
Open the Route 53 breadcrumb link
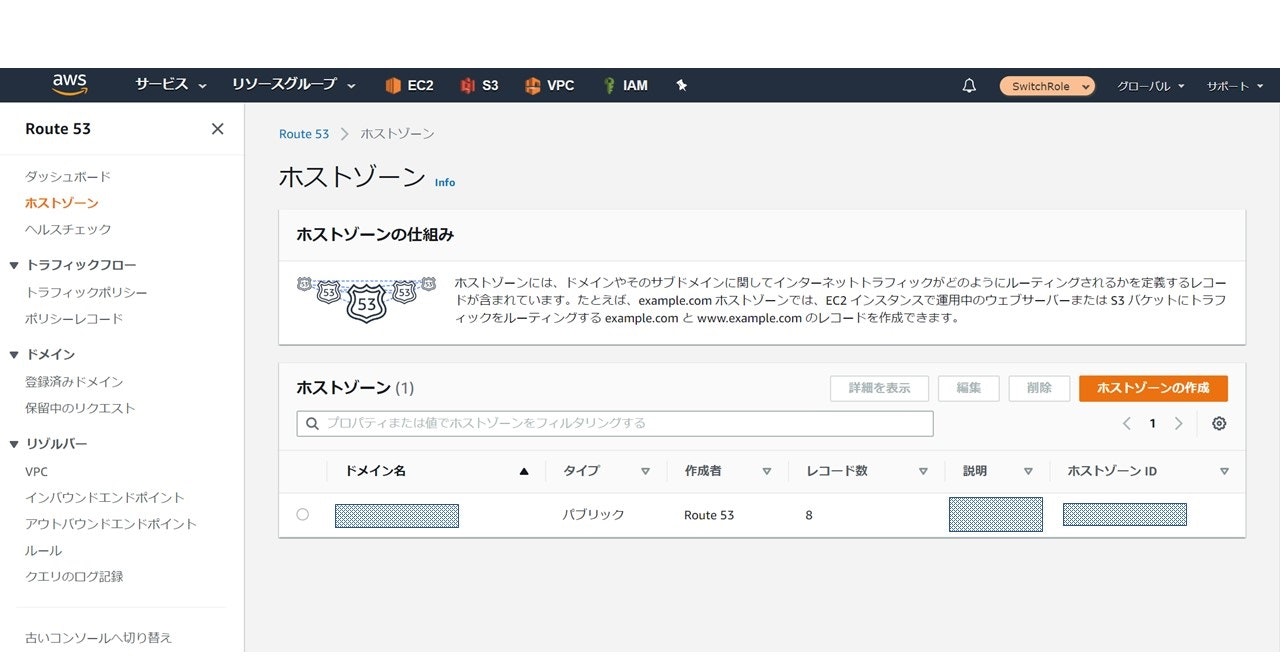coord(304,133)
